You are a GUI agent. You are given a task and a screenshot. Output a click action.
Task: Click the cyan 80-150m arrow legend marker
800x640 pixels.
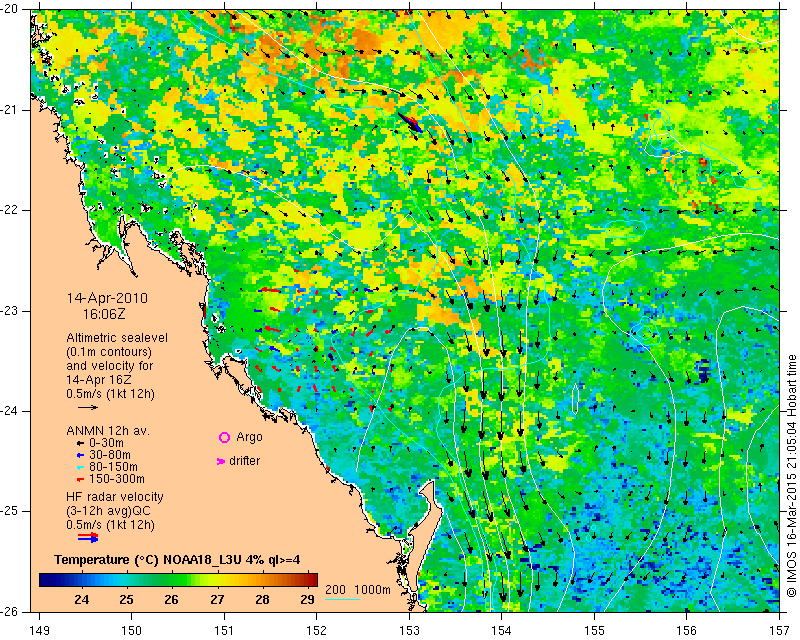click(x=80, y=467)
